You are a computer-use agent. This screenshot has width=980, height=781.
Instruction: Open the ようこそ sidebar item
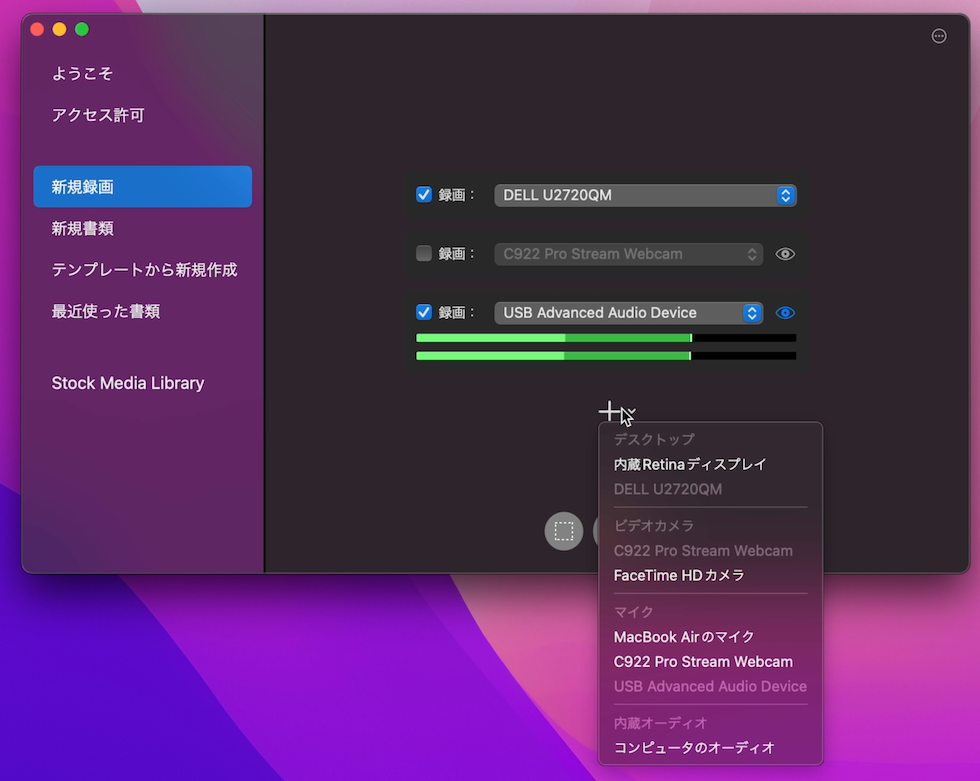tap(82, 73)
